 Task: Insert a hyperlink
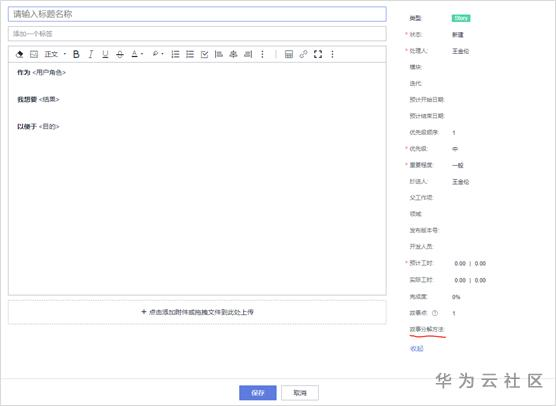(x=303, y=54)
